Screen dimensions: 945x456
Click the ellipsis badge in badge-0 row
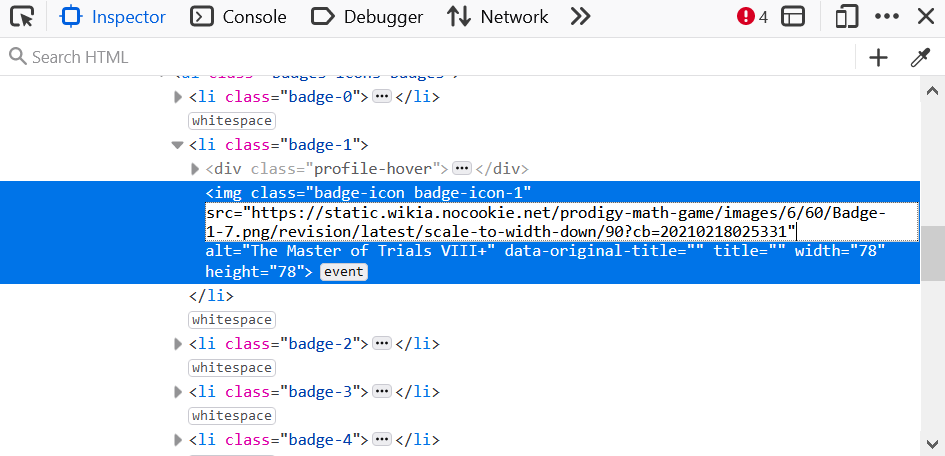coord(382,96)
